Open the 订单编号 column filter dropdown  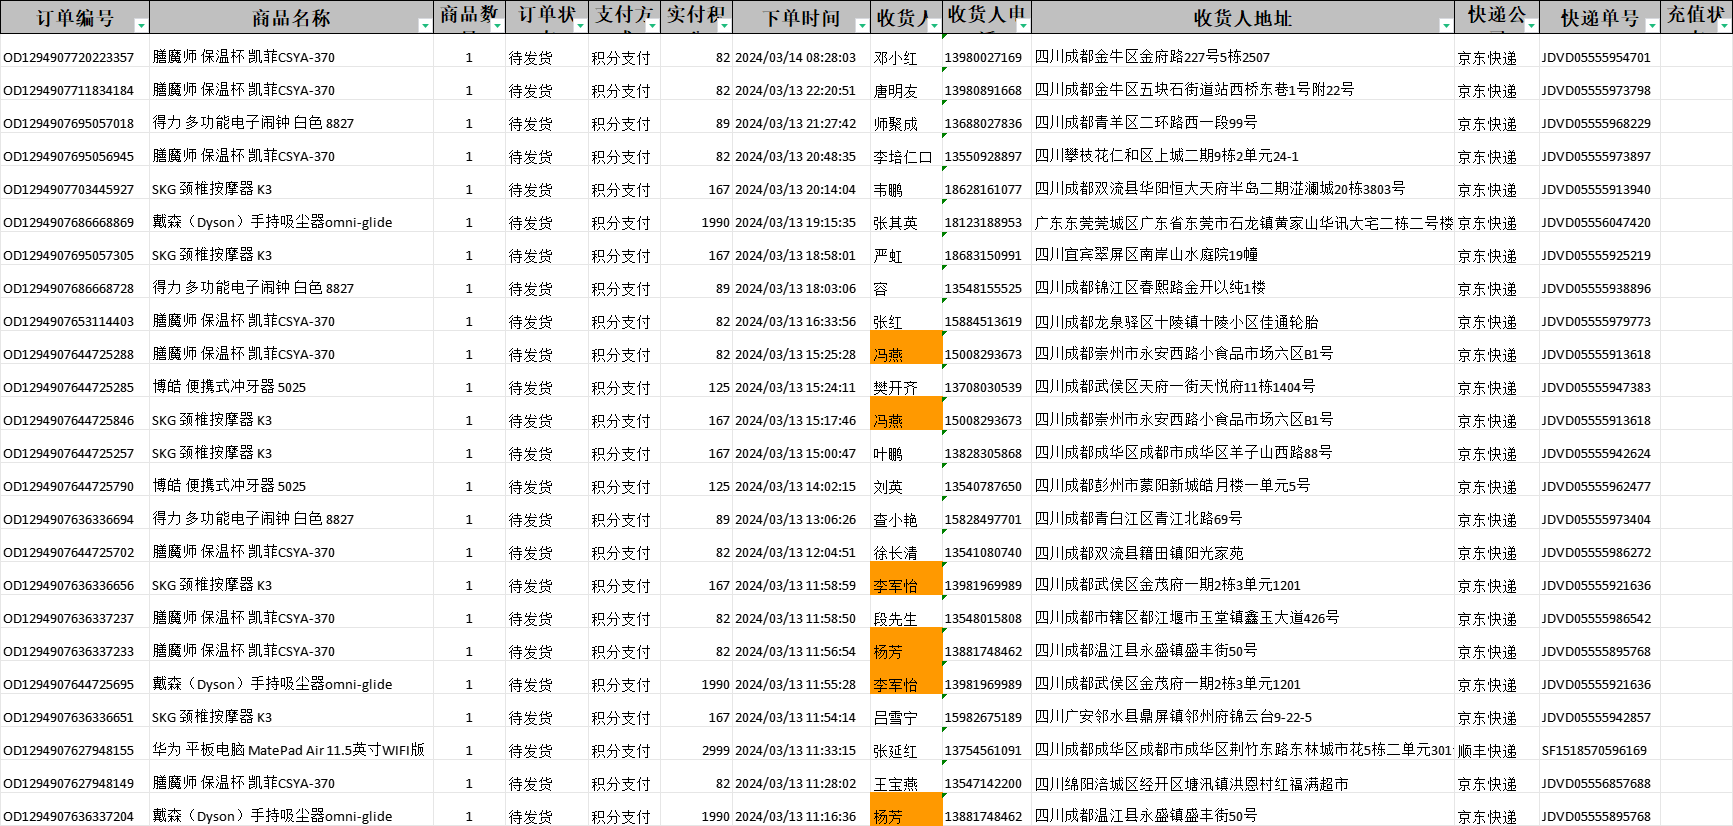pos(141,25)
